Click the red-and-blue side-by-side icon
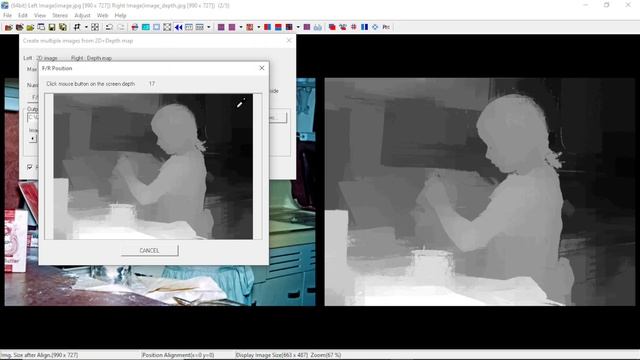 click(x=267, y=27)
